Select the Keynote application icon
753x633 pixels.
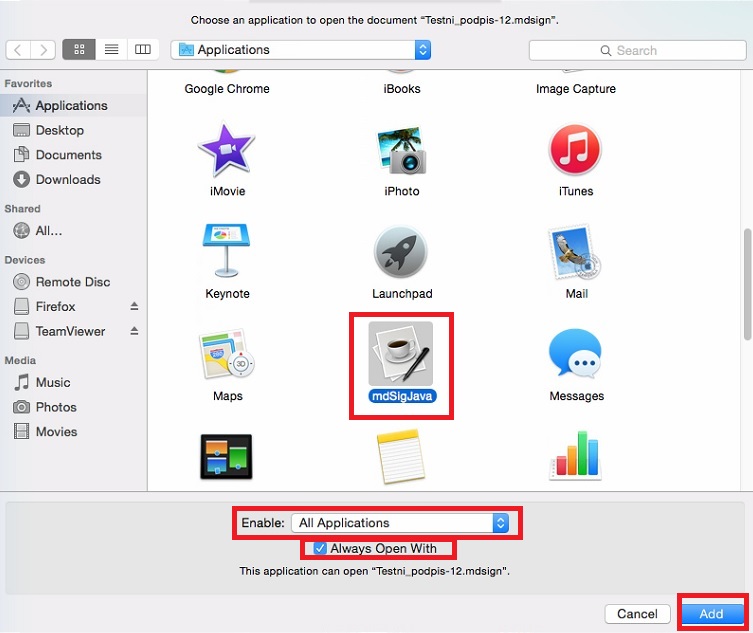227,253
